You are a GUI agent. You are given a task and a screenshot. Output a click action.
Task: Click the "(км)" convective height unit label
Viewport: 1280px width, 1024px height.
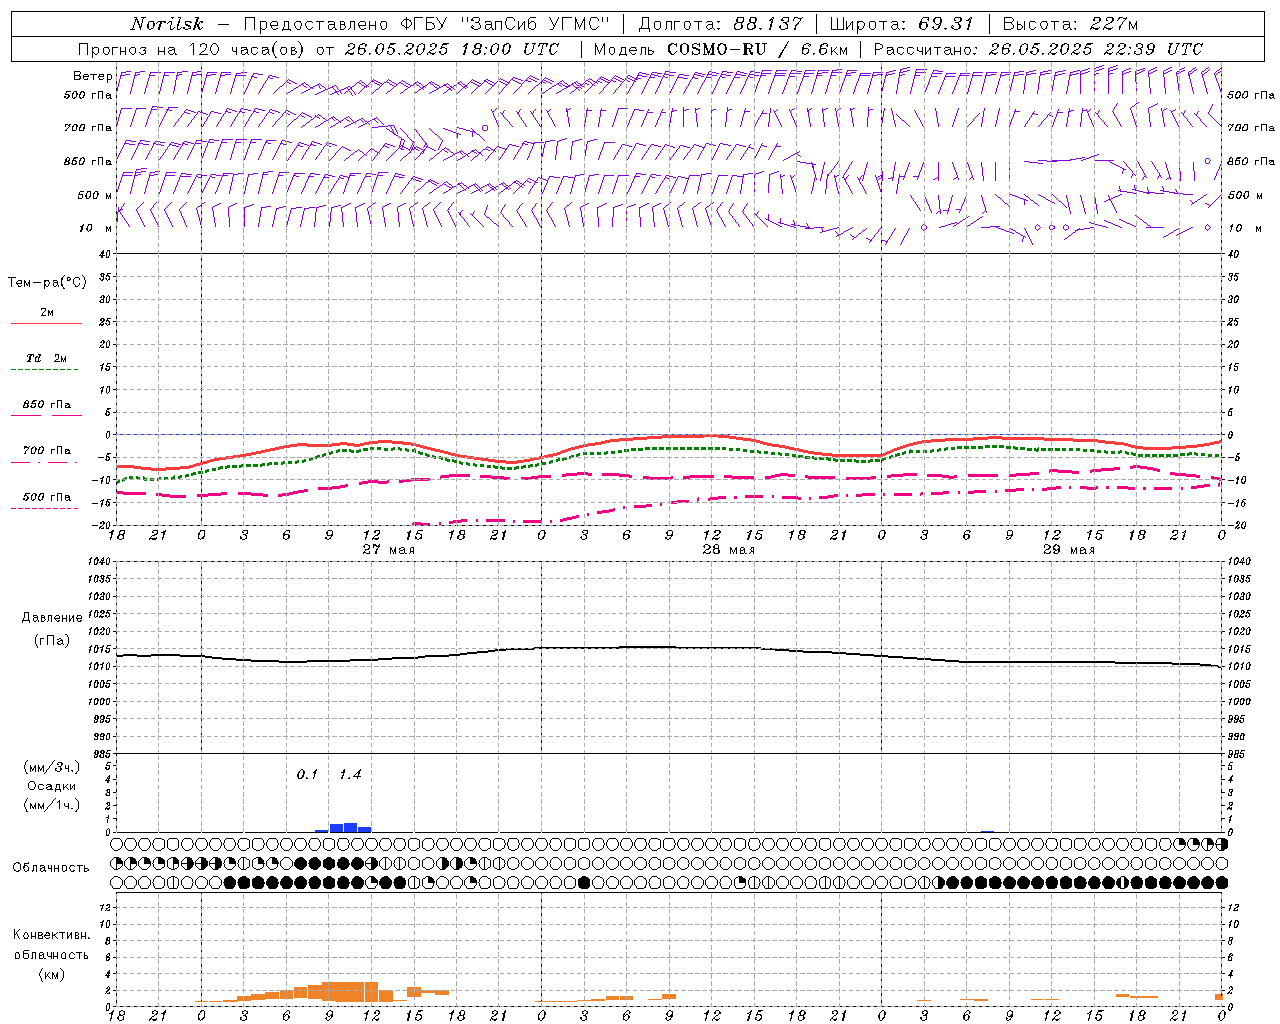(51, 973)
